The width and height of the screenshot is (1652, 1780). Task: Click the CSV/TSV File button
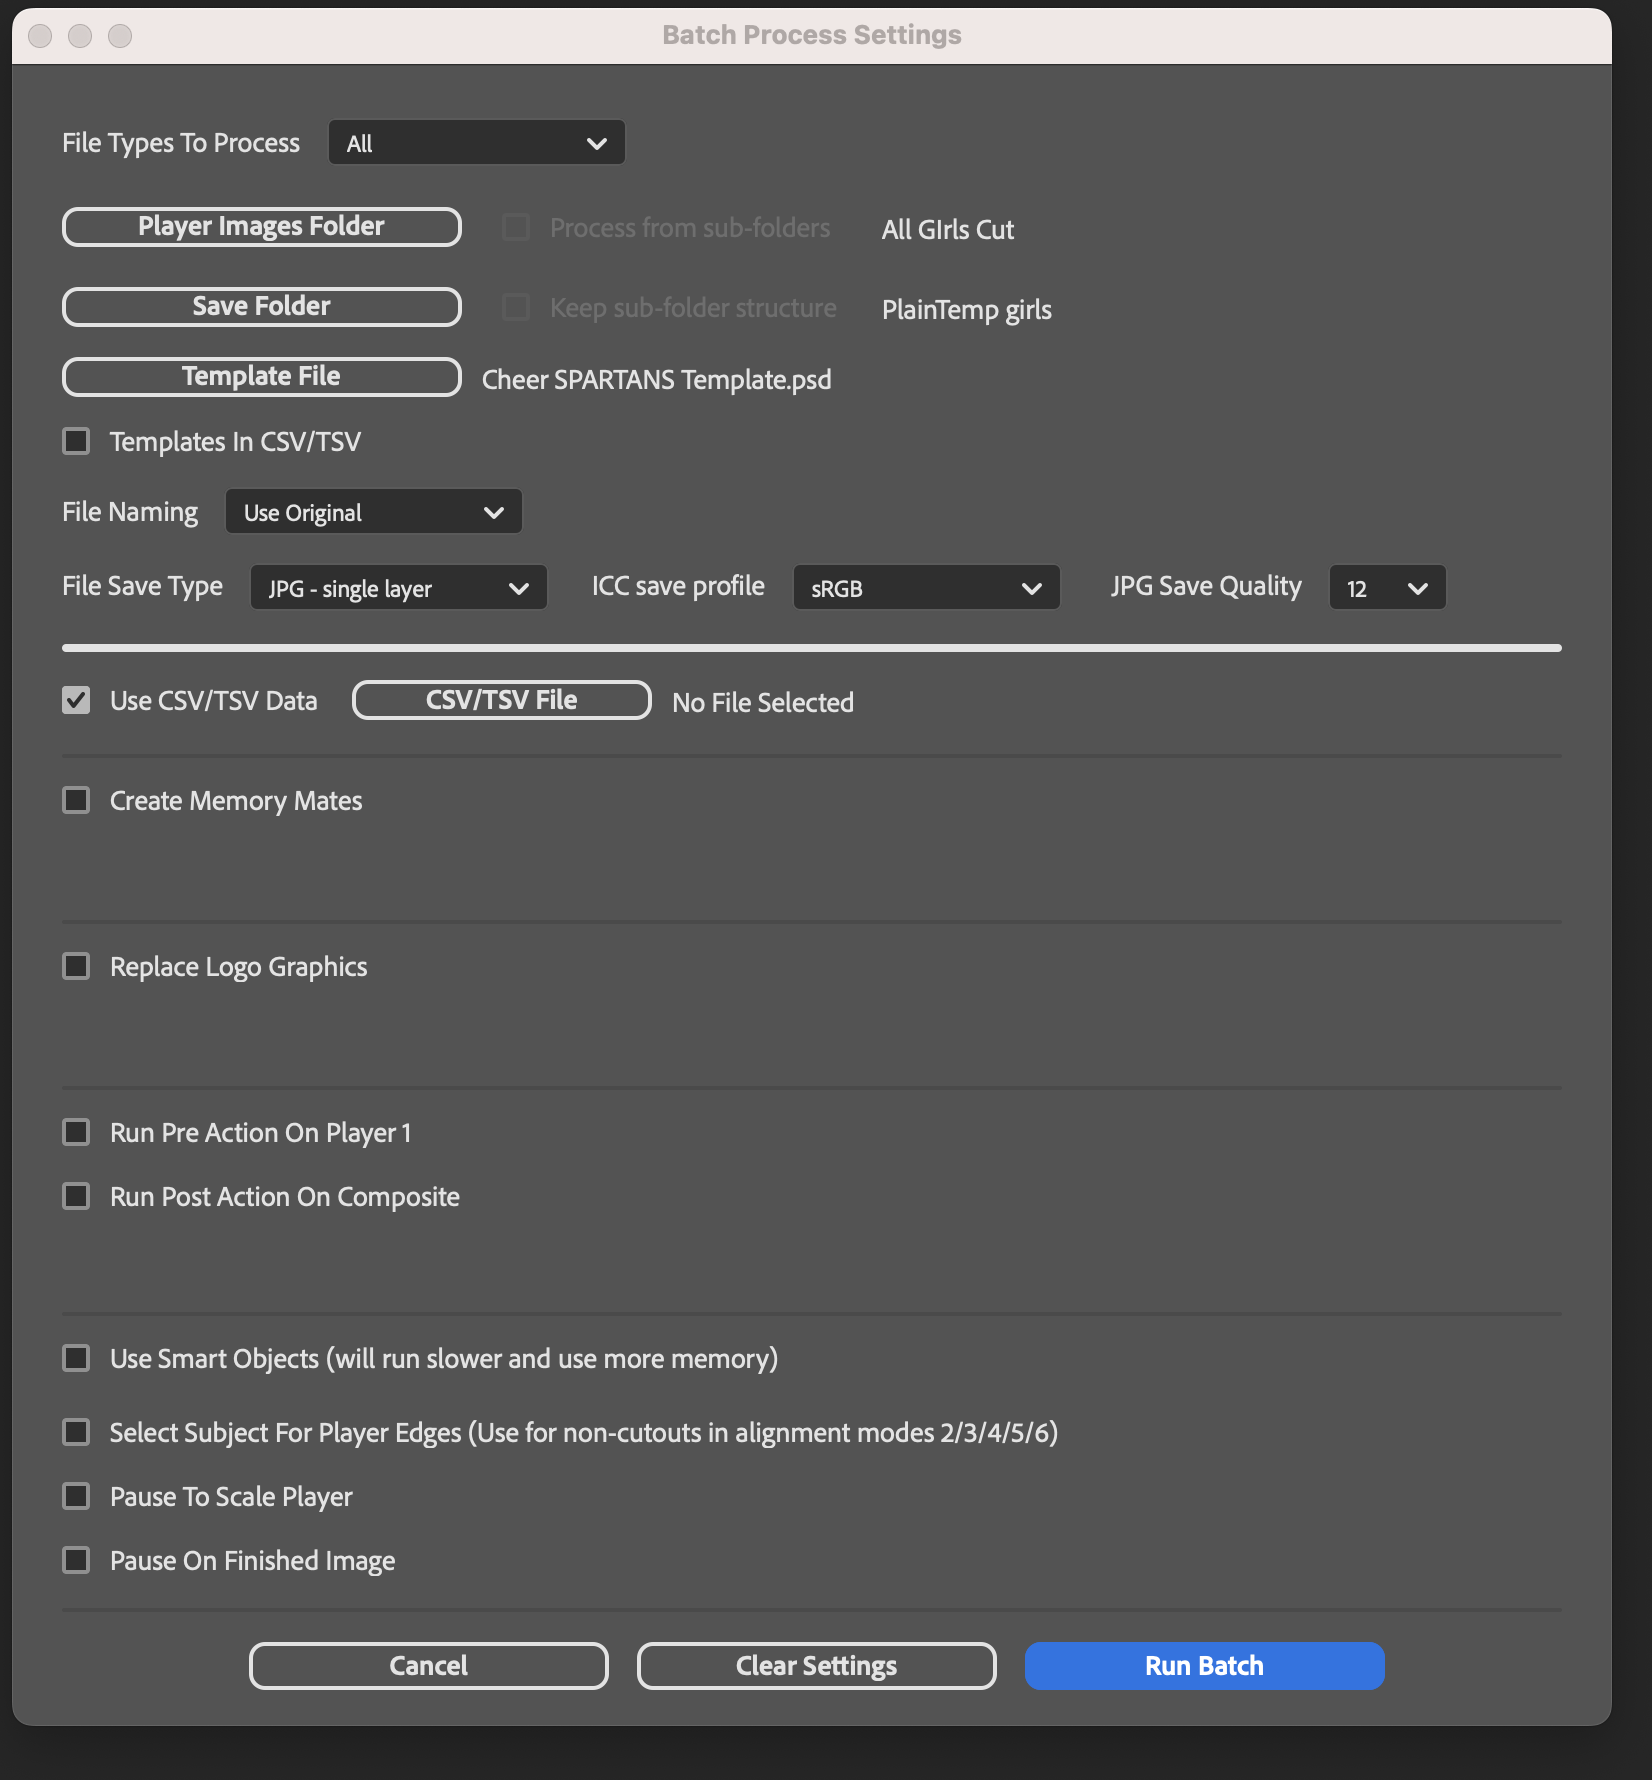click(x=501, y=700)
